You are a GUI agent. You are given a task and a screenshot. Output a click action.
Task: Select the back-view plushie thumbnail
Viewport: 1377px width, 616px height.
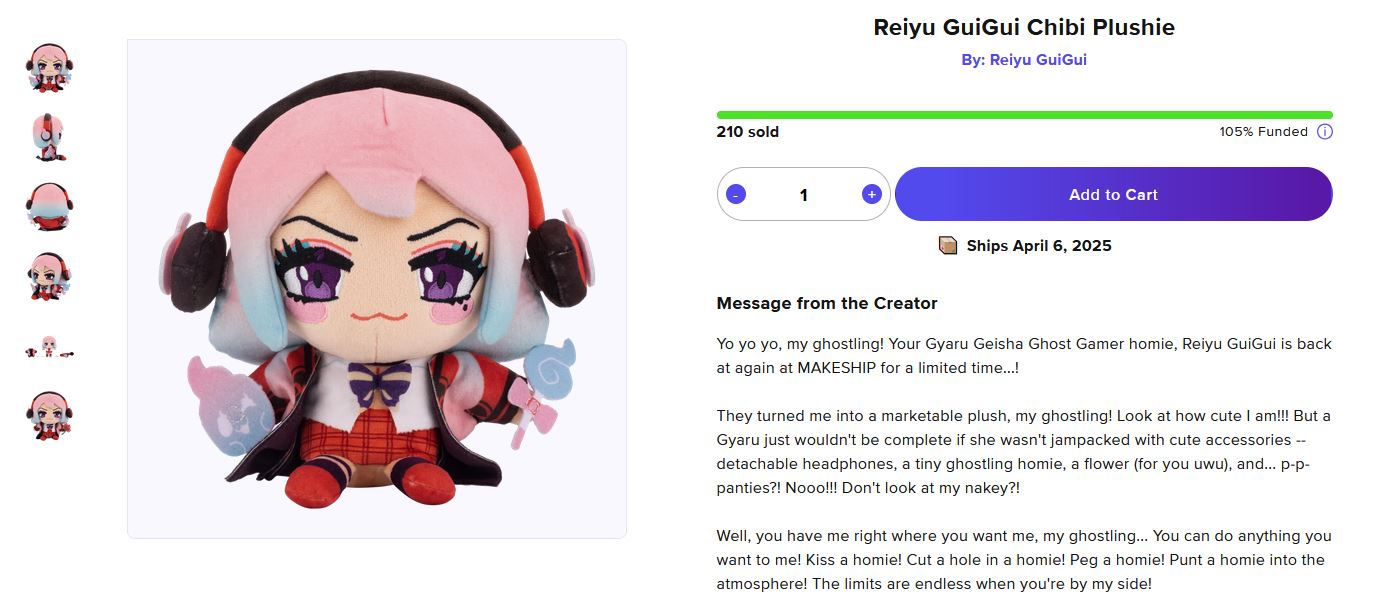tap(49, 207)
